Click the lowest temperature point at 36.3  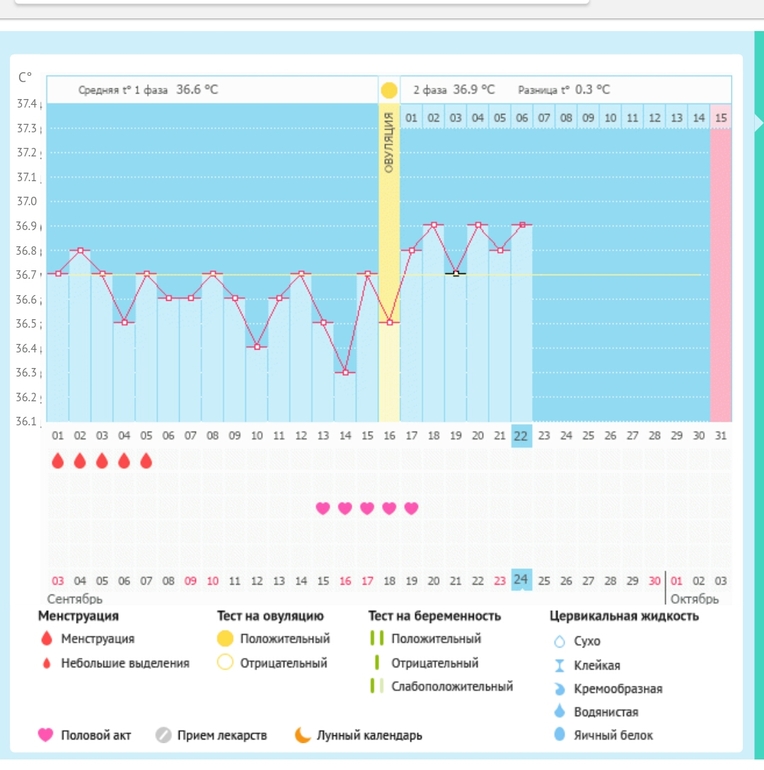(x=345, y=372)
